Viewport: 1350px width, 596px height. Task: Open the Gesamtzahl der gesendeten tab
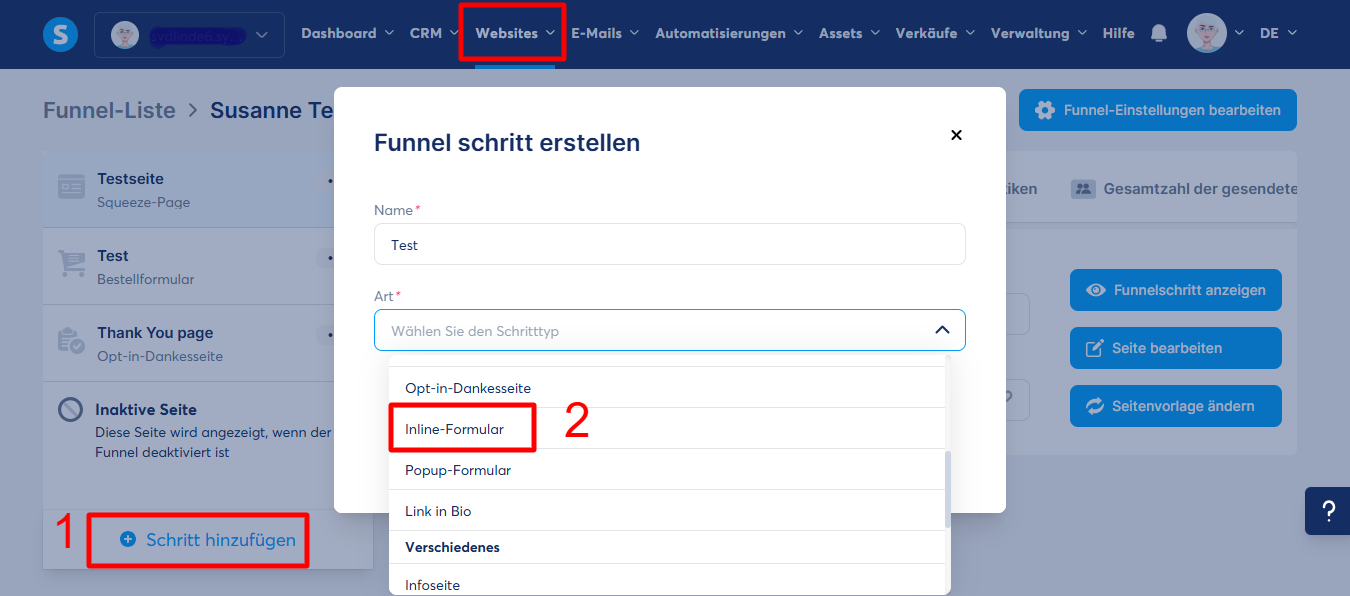(1184, 188)
